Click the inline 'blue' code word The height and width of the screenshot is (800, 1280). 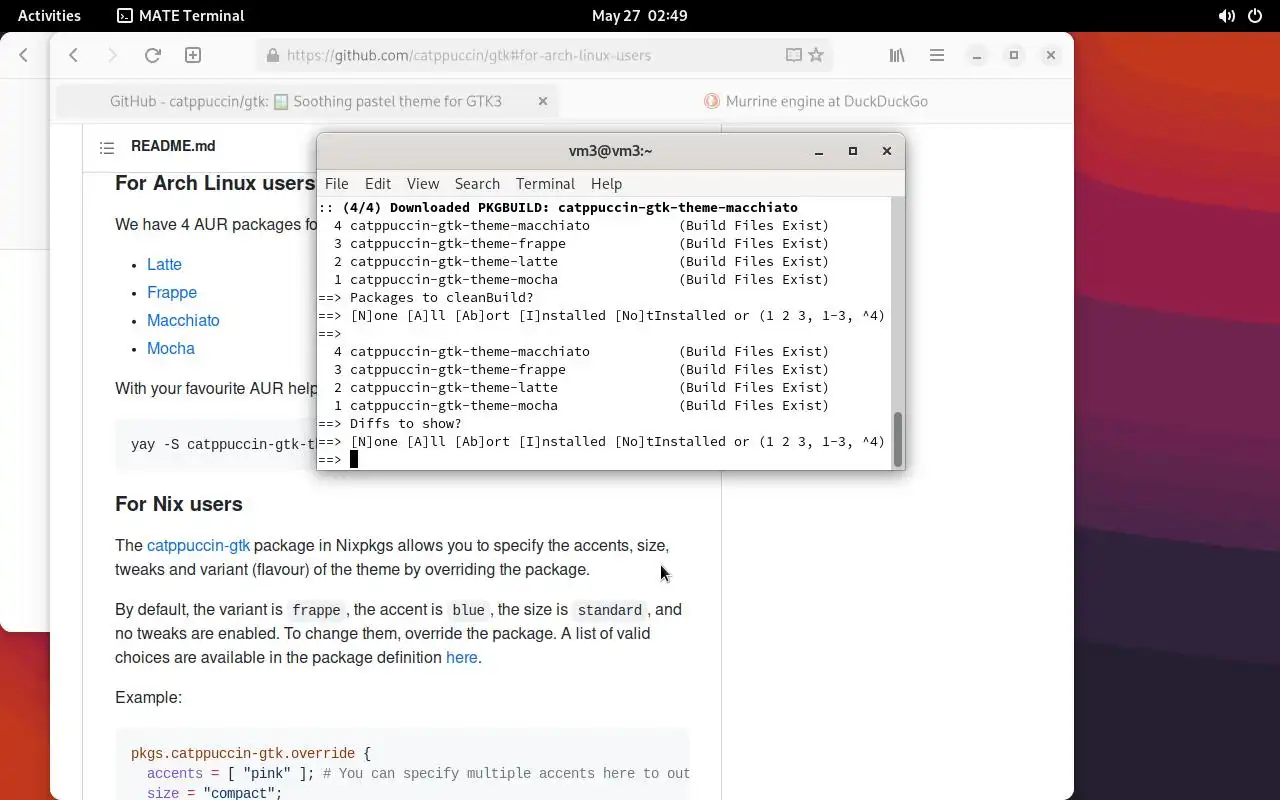point(468,610)
